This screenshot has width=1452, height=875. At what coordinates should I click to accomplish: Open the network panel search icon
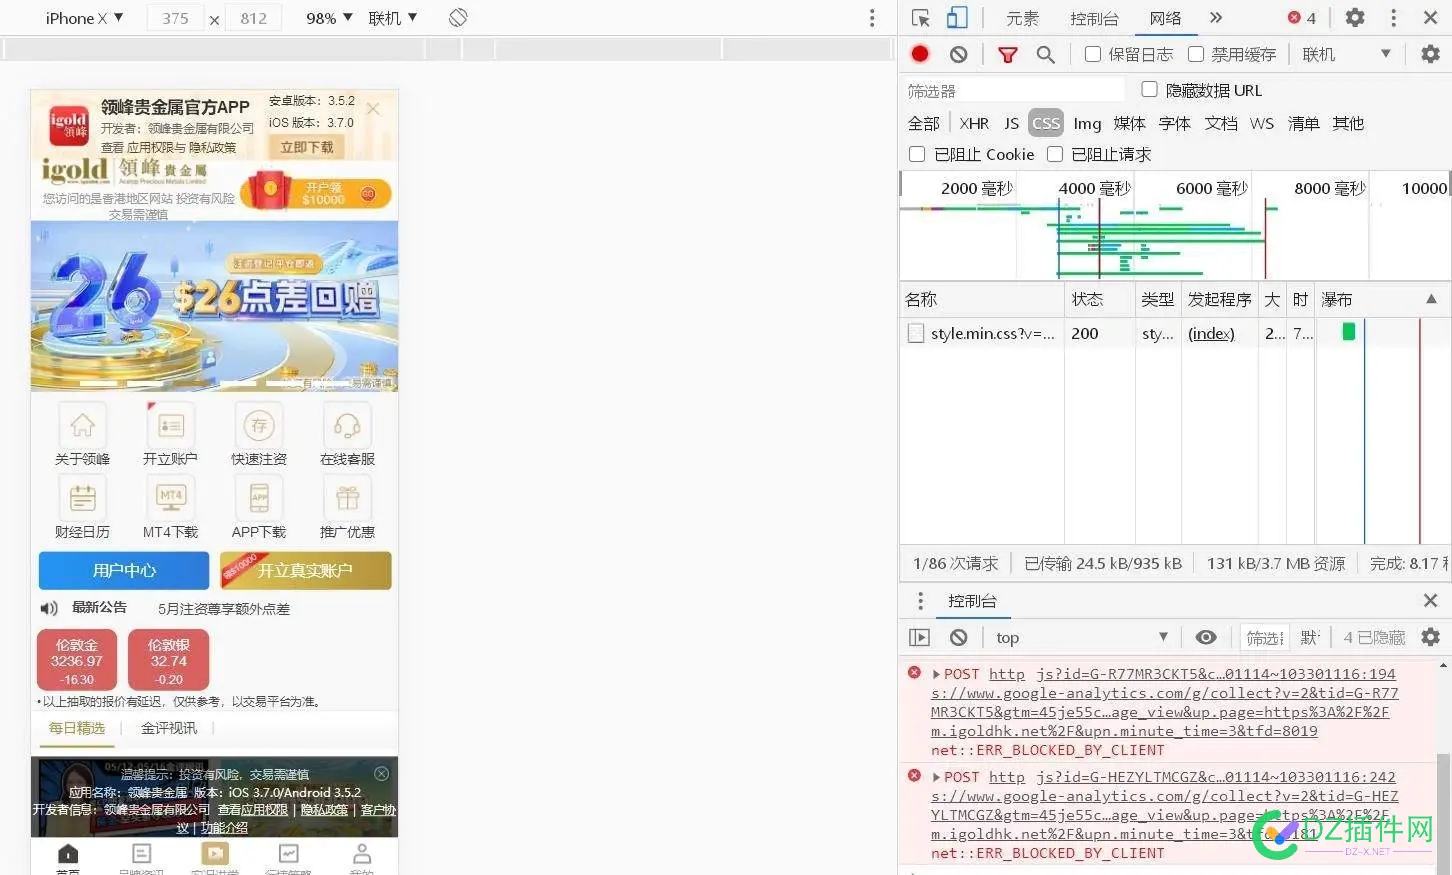[x=1046, y=54]
